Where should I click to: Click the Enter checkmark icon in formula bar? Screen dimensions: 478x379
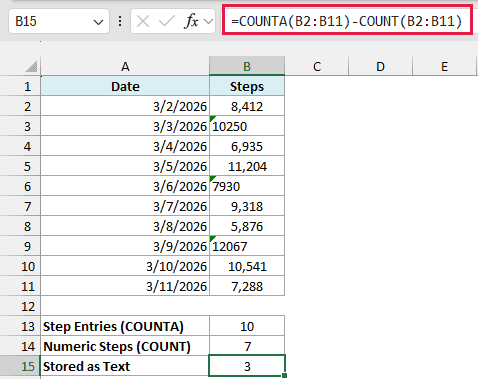pyautogui.click(x=167, y=22)
